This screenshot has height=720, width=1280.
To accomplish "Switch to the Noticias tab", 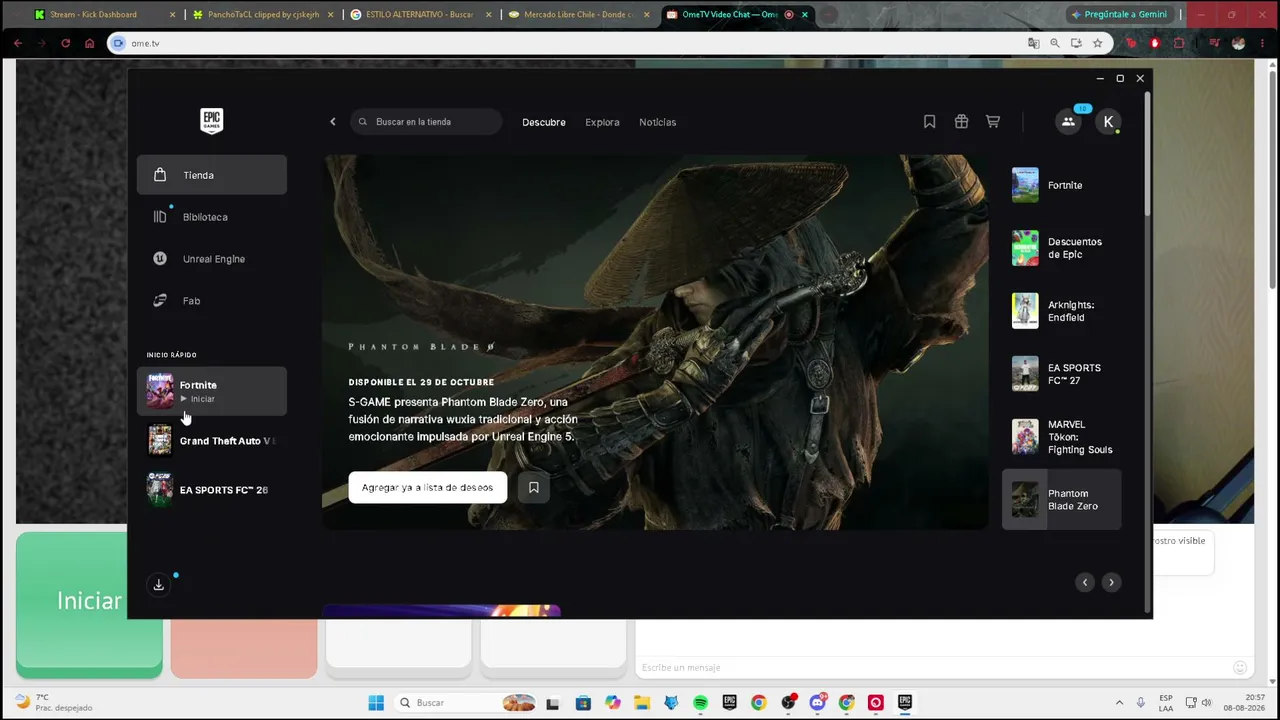I will coord(658,122).
